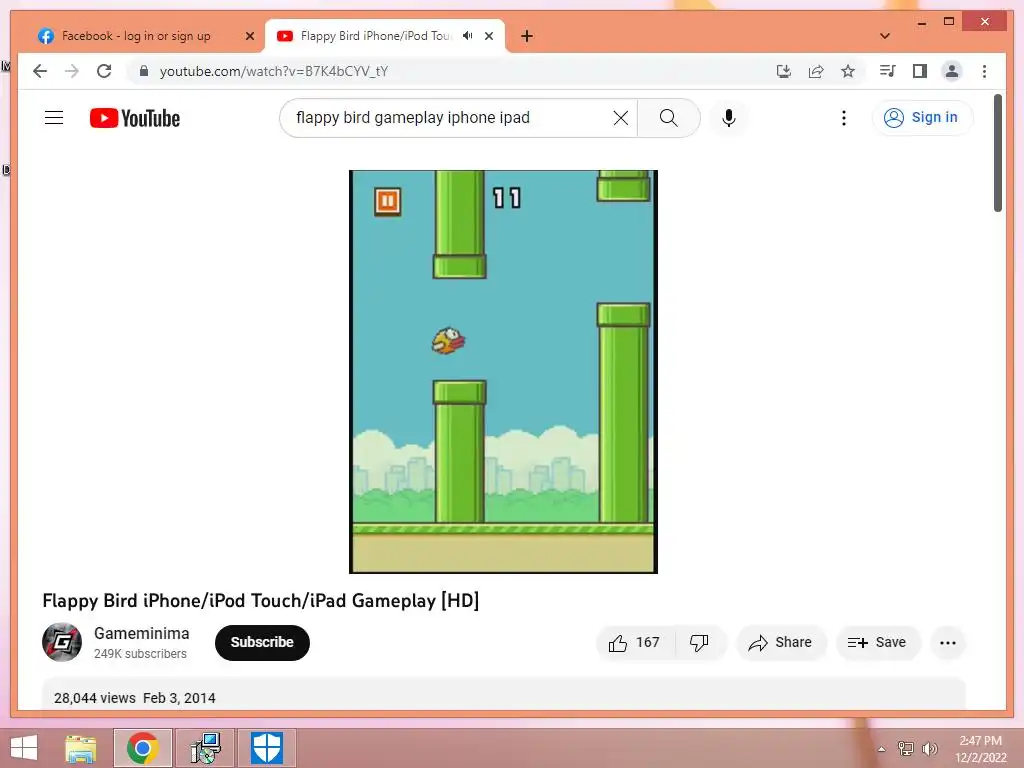
Task: Click the video title text
Action: coord(261,600)
